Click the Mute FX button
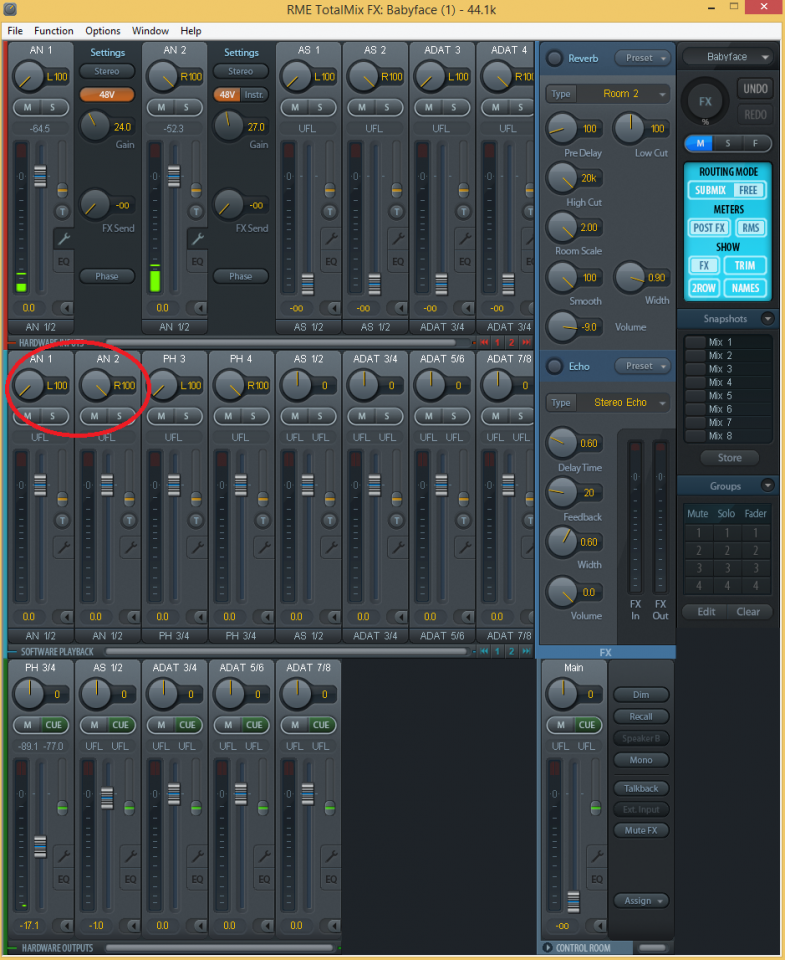The image size is (785, 960). (x=641, y=830)
